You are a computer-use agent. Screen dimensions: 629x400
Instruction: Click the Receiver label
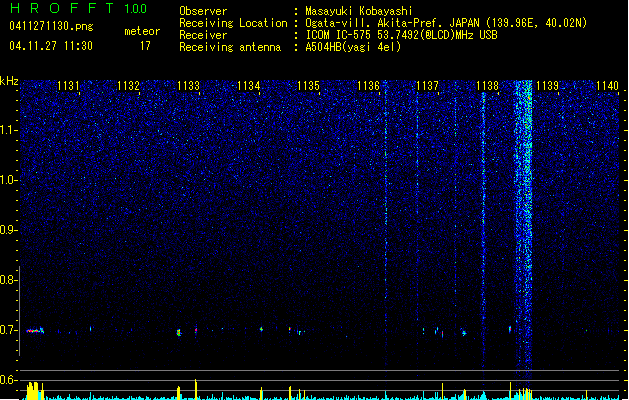pos(203,35)
